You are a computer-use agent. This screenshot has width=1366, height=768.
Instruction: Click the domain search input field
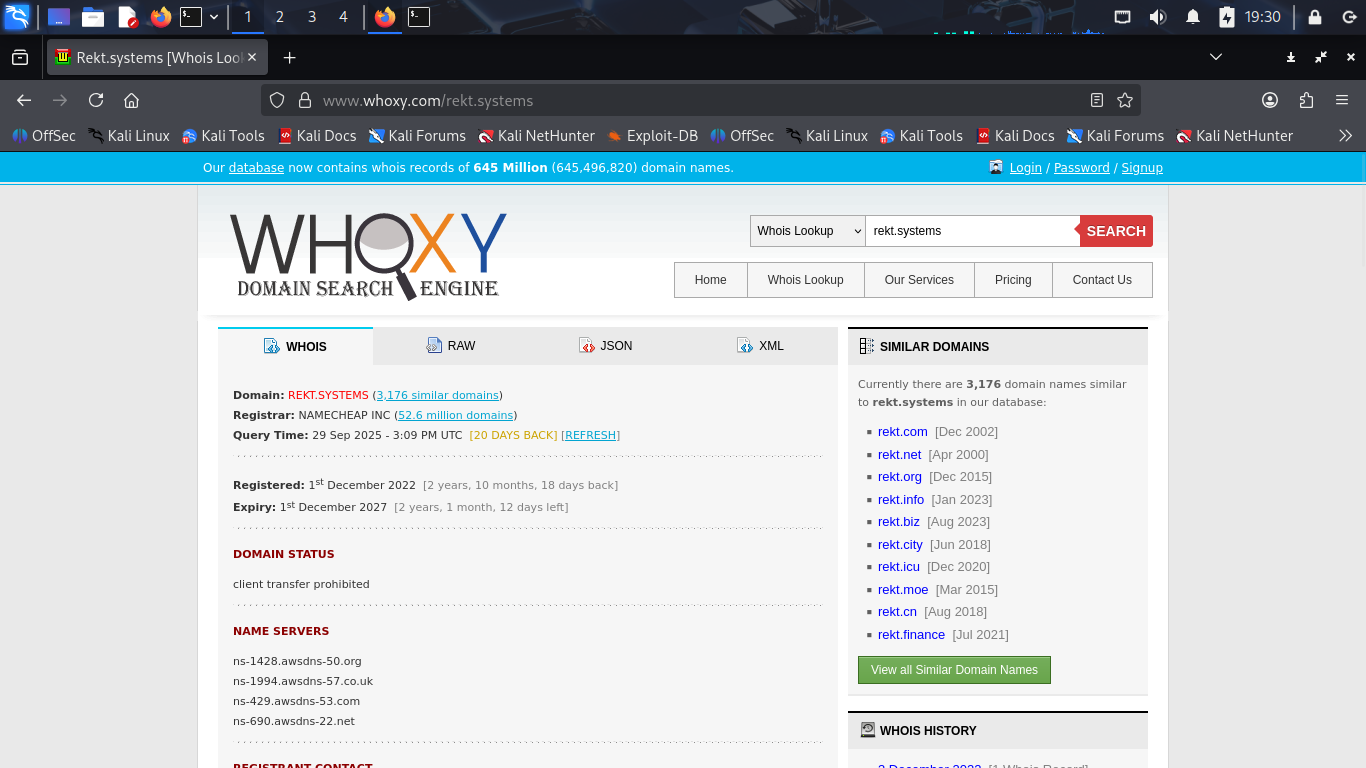971,231
